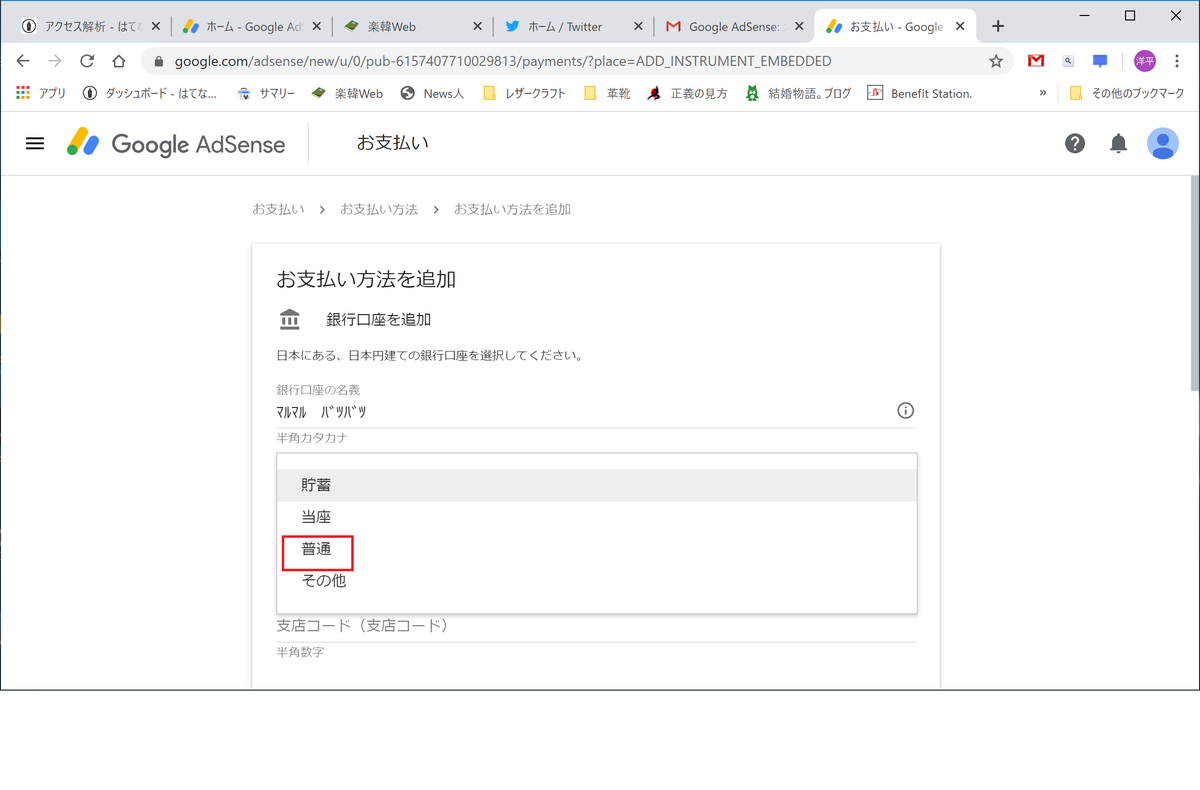This screenshot has height=790, width=1200.
Task: Open the help question mark icon
Action: click(1075, 144)
